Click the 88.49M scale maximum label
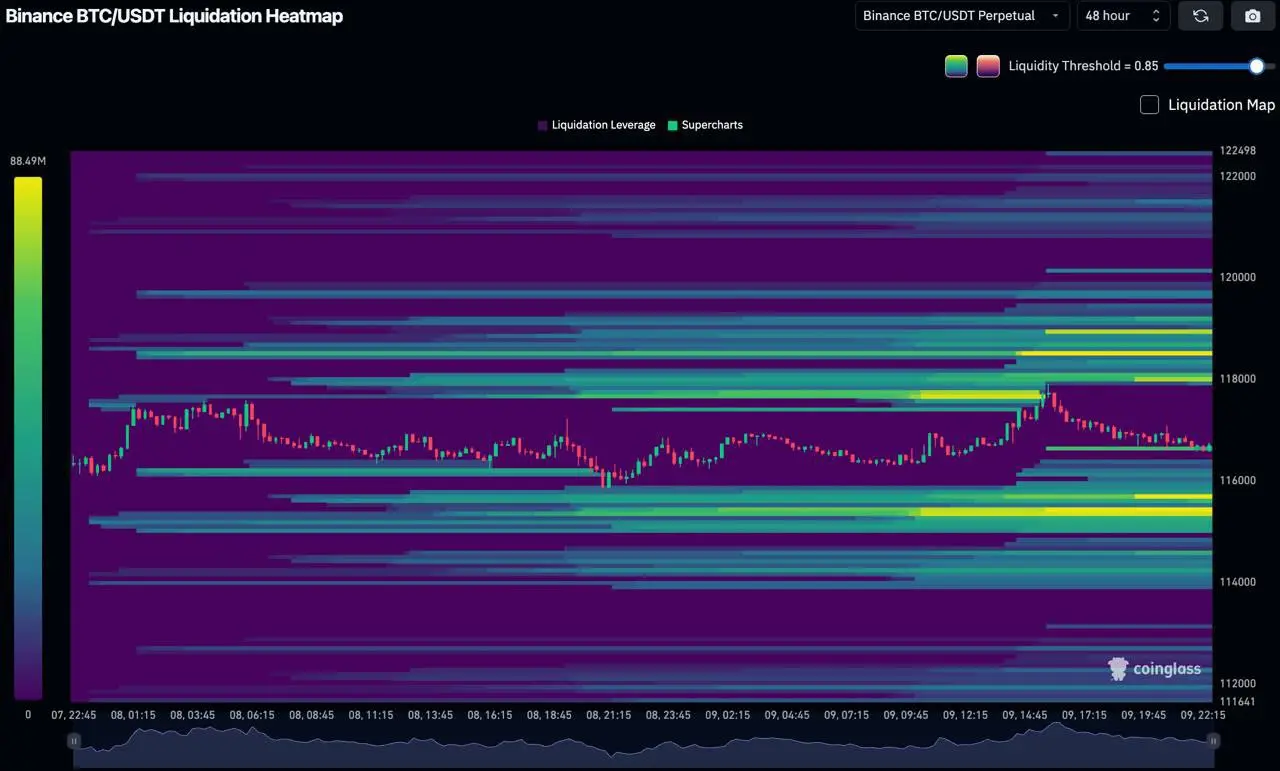1280x771 pixels. [x=28, y=161]
